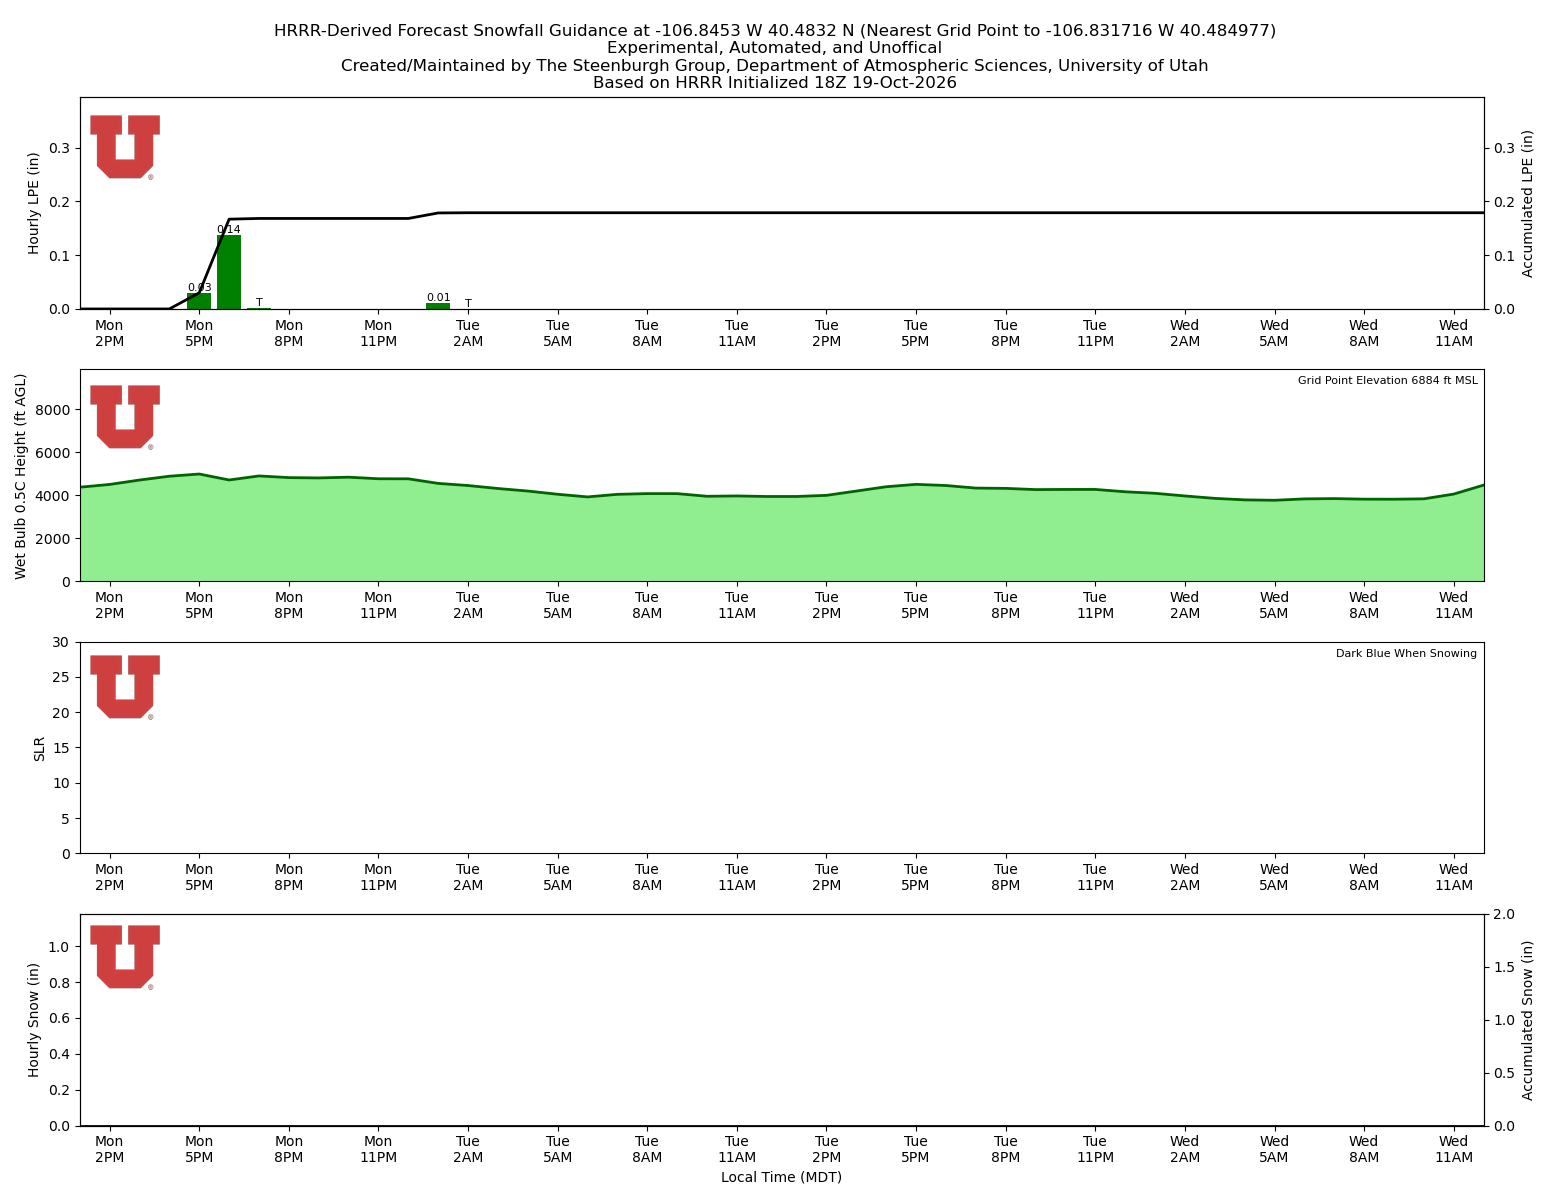Click 'Tue 8AM' tick under the Wet Bulb panel

[647, 605]
